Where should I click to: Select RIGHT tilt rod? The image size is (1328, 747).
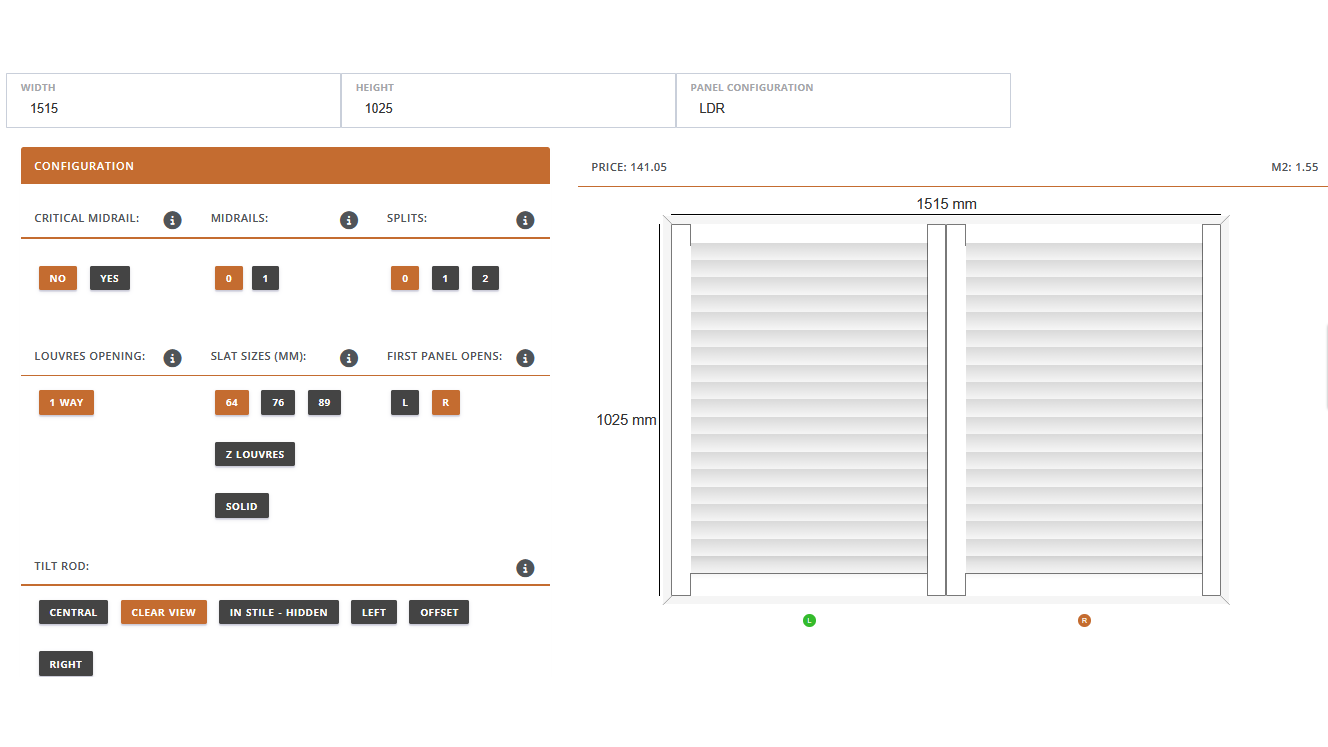[x=66, y=664]
